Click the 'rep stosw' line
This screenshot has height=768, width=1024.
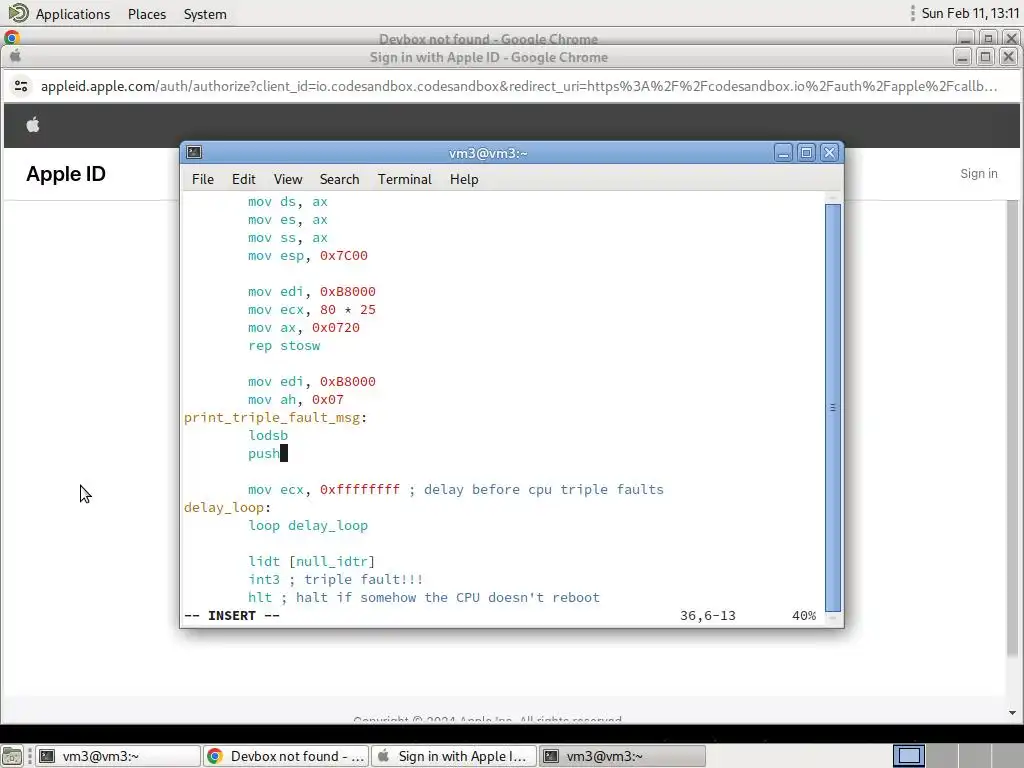coord(284,345)
